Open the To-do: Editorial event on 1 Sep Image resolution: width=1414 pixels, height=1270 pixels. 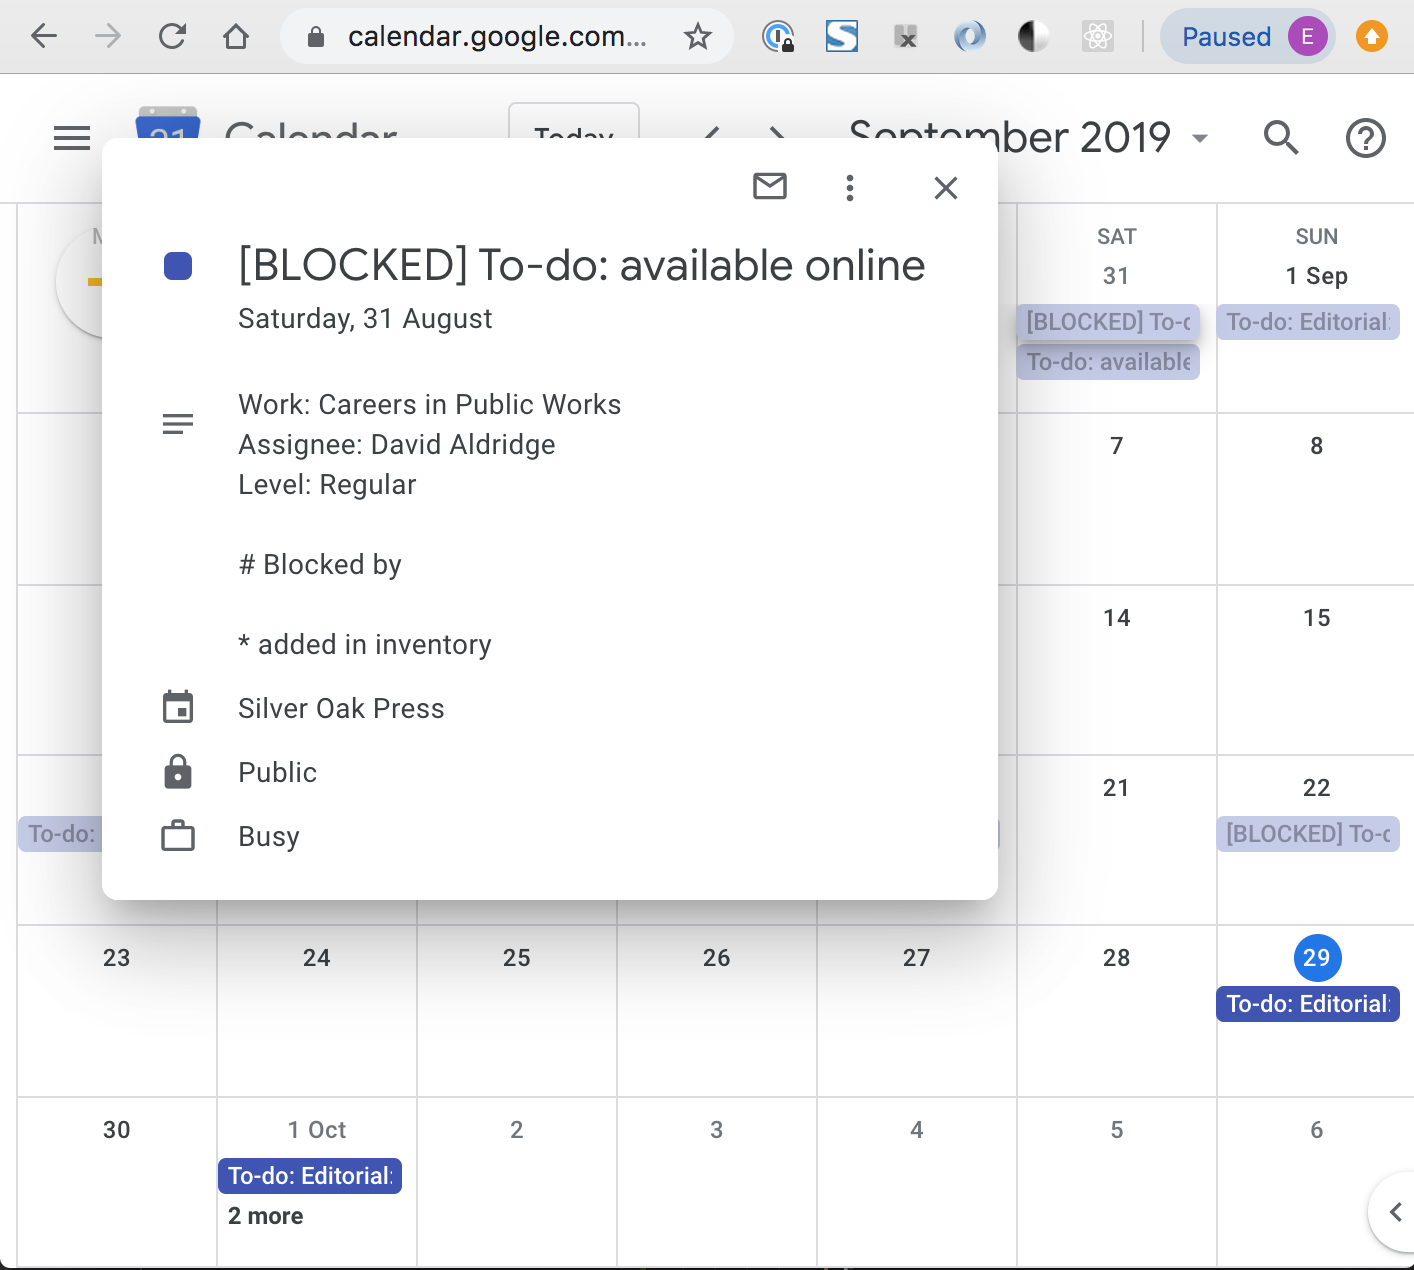(x=1307, y=322)
